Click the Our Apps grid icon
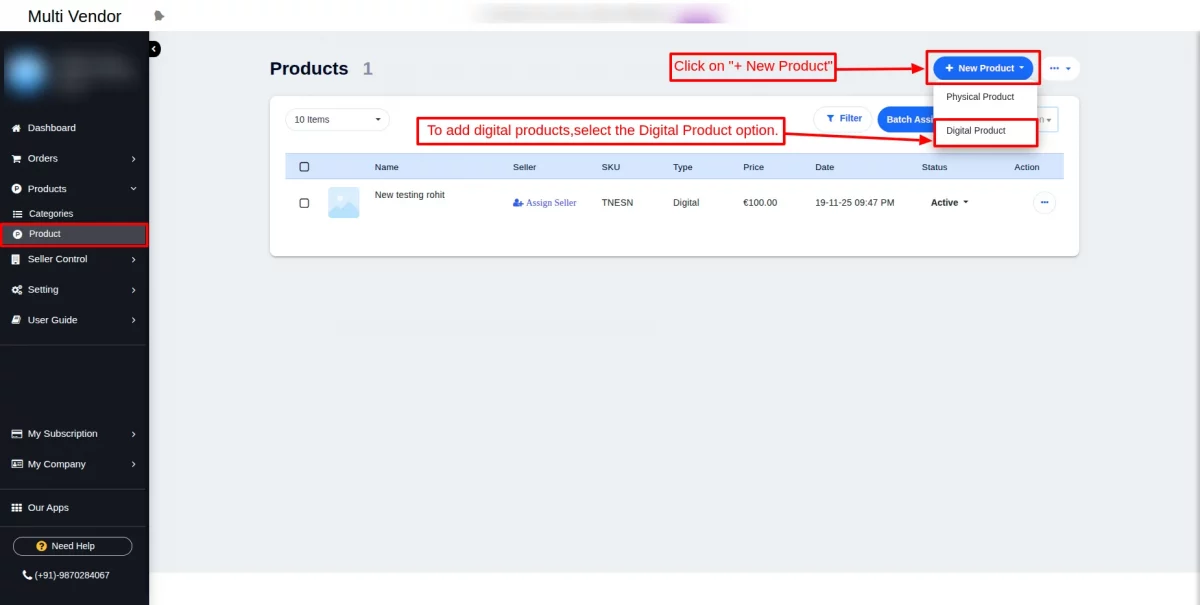The image size is (1200, 605). tap(16, 508)
